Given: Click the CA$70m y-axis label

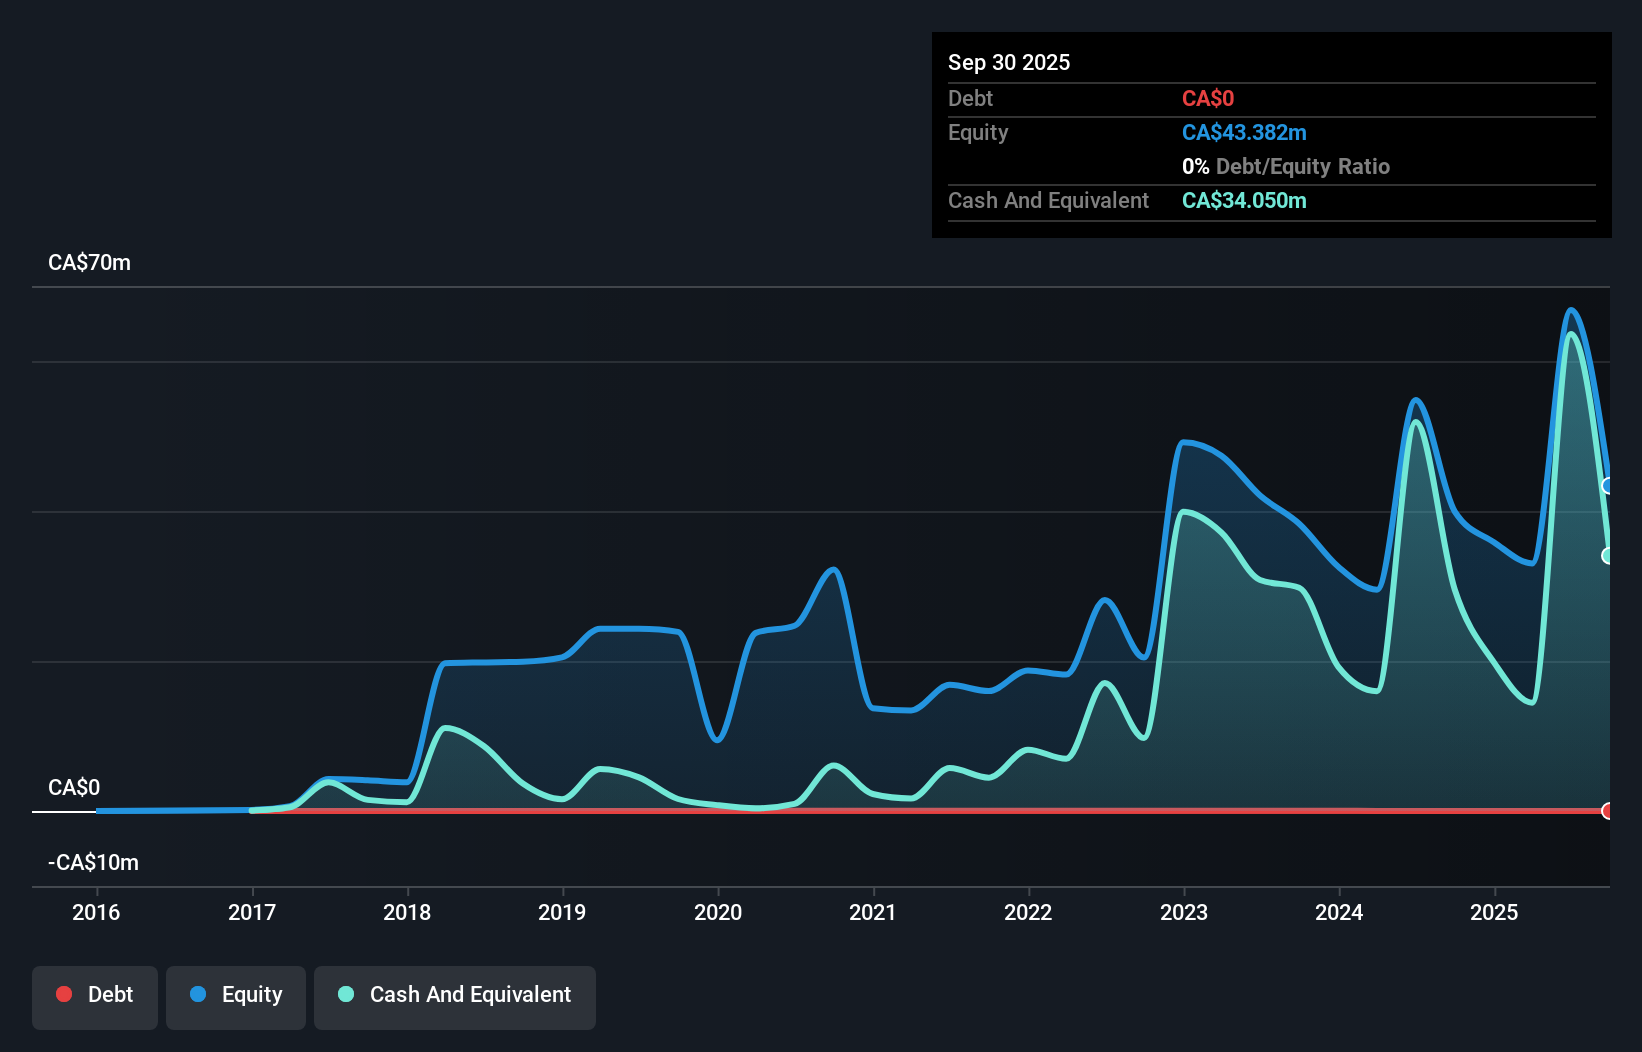Looking at the screenshot, I should tap(89, 262).
